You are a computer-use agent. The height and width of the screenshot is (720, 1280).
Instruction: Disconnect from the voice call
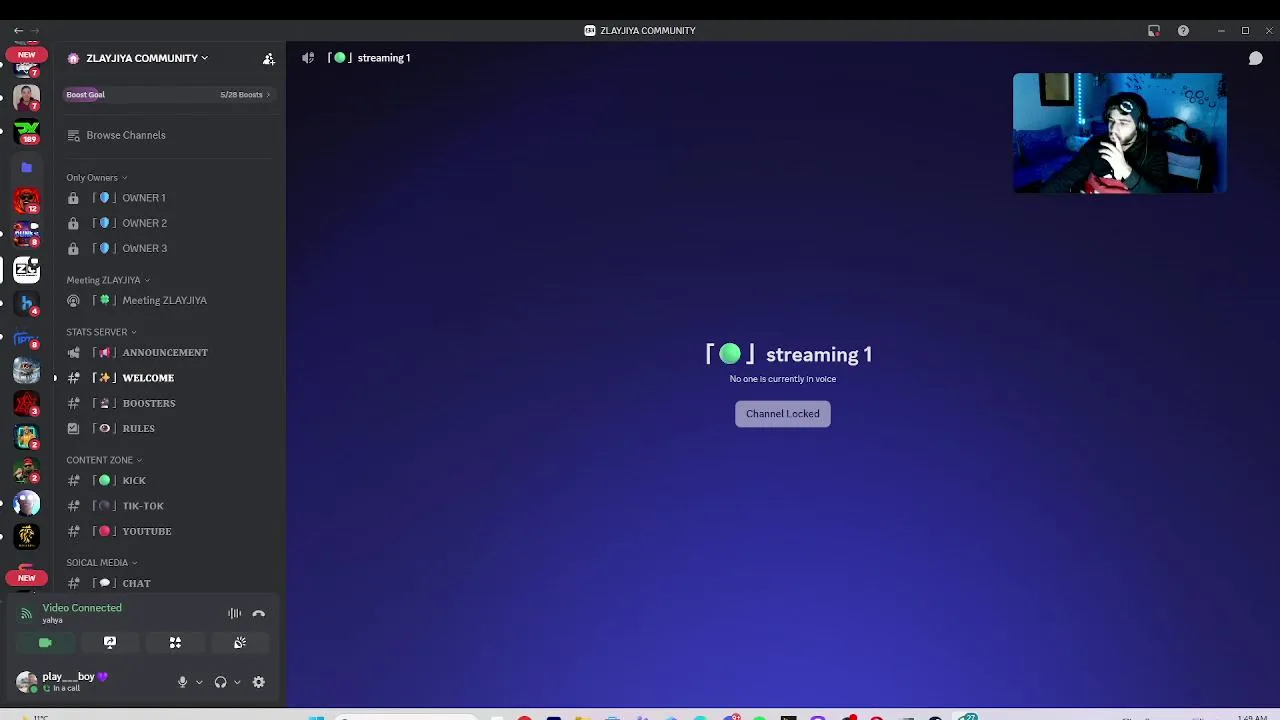259,614
